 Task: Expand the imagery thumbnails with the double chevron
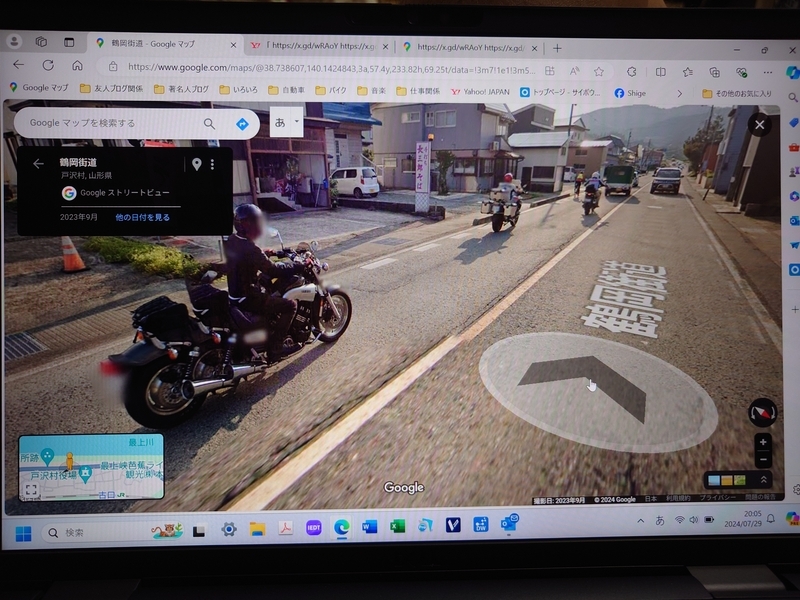[763, 480]
